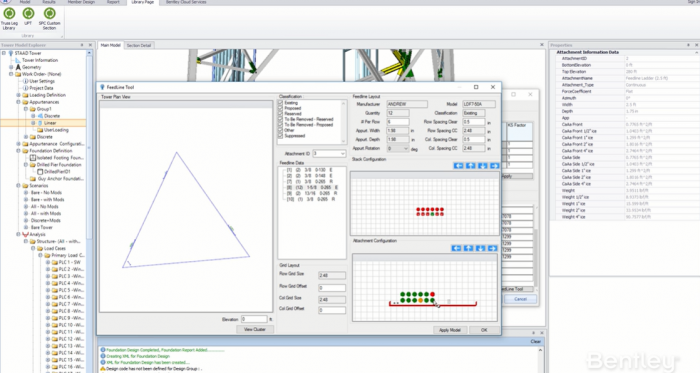Click the UPT library icon
The width and height of the screenshot is (700, 373).
coord(28,17)
